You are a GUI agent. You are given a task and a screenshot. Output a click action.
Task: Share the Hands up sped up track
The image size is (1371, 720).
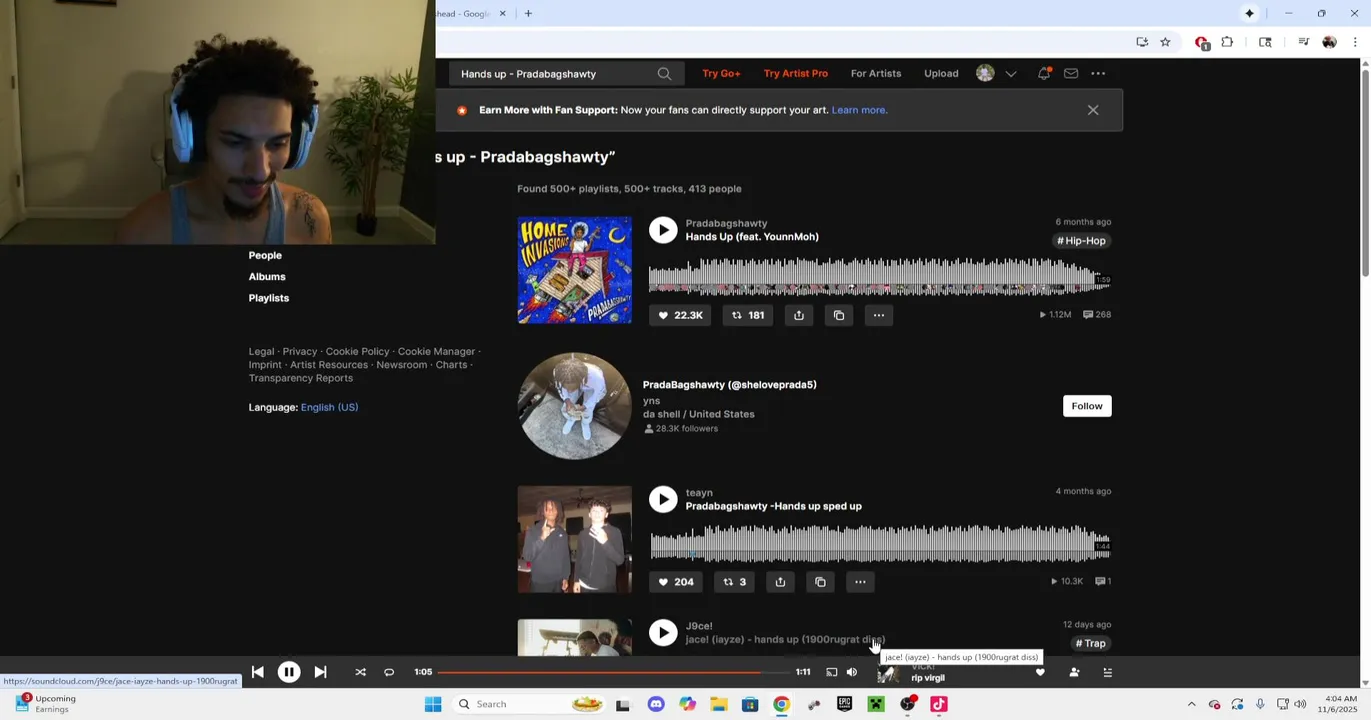780,582
